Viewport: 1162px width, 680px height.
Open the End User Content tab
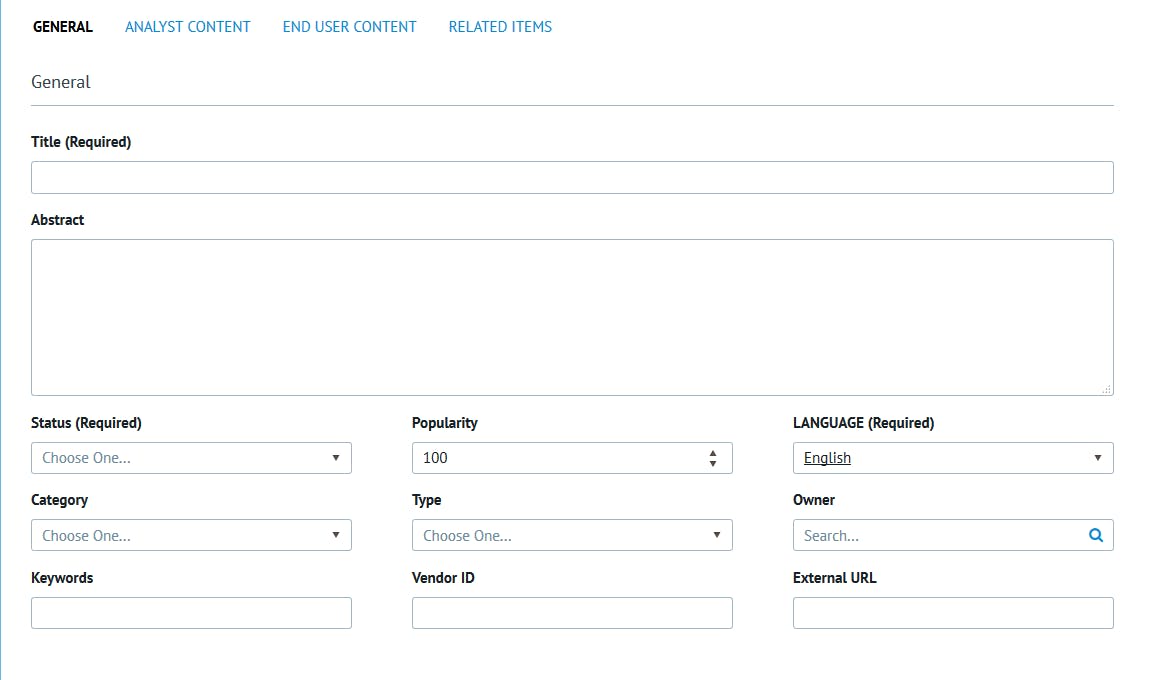tap(349, 27)
